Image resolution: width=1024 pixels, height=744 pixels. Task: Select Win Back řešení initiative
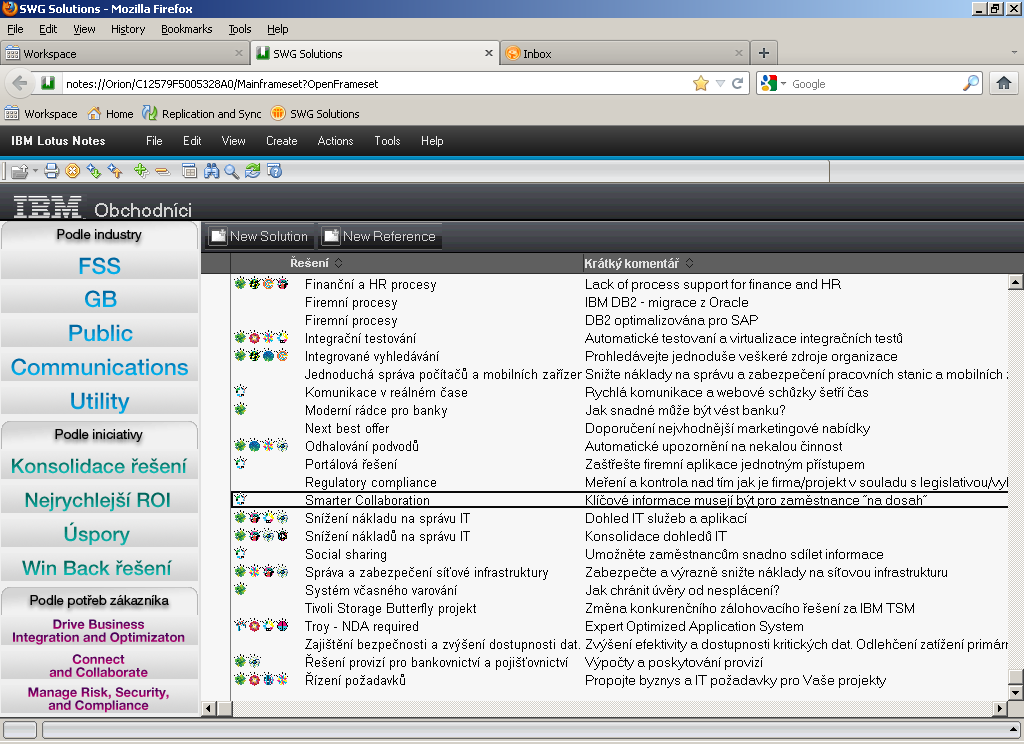click(99, 568)
